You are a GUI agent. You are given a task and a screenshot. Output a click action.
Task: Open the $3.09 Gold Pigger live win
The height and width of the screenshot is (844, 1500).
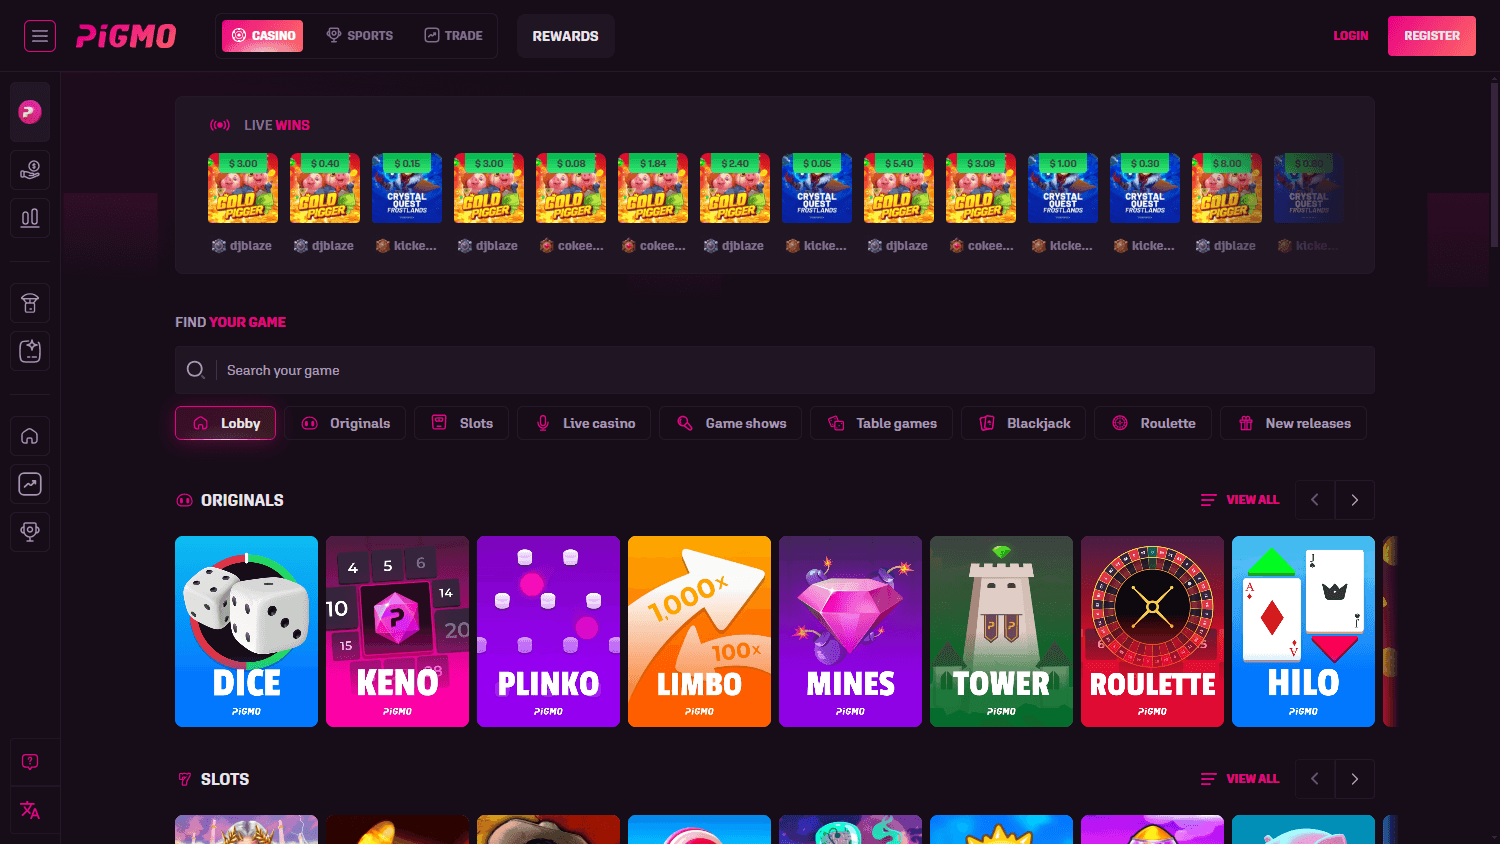[x=981, y=188]
